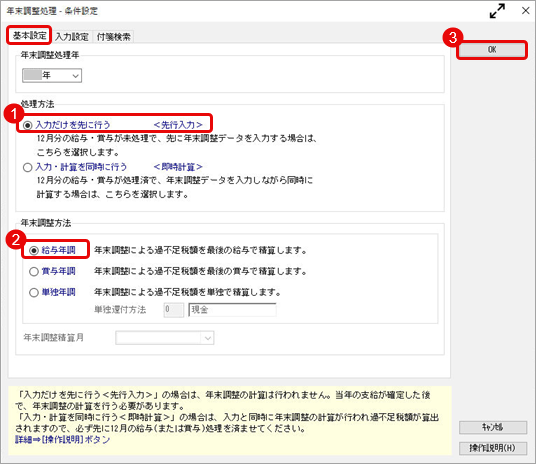Screen dimensions: 536x464
Task: Click the キャンセル button
Action: click(x=493, y=427)
